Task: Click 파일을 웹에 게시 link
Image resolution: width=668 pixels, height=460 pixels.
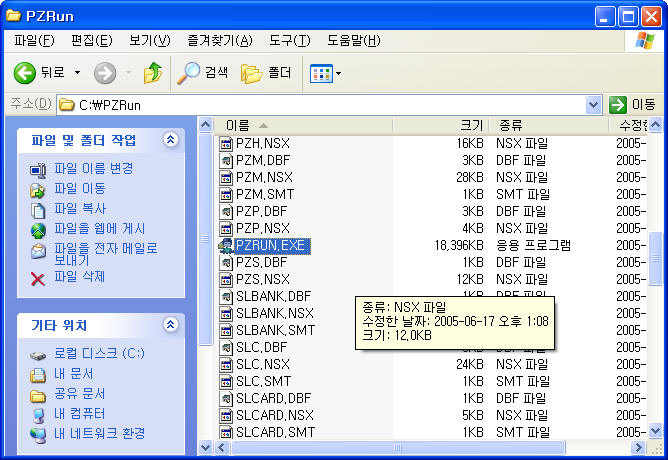Action: [x=99, y=229]
